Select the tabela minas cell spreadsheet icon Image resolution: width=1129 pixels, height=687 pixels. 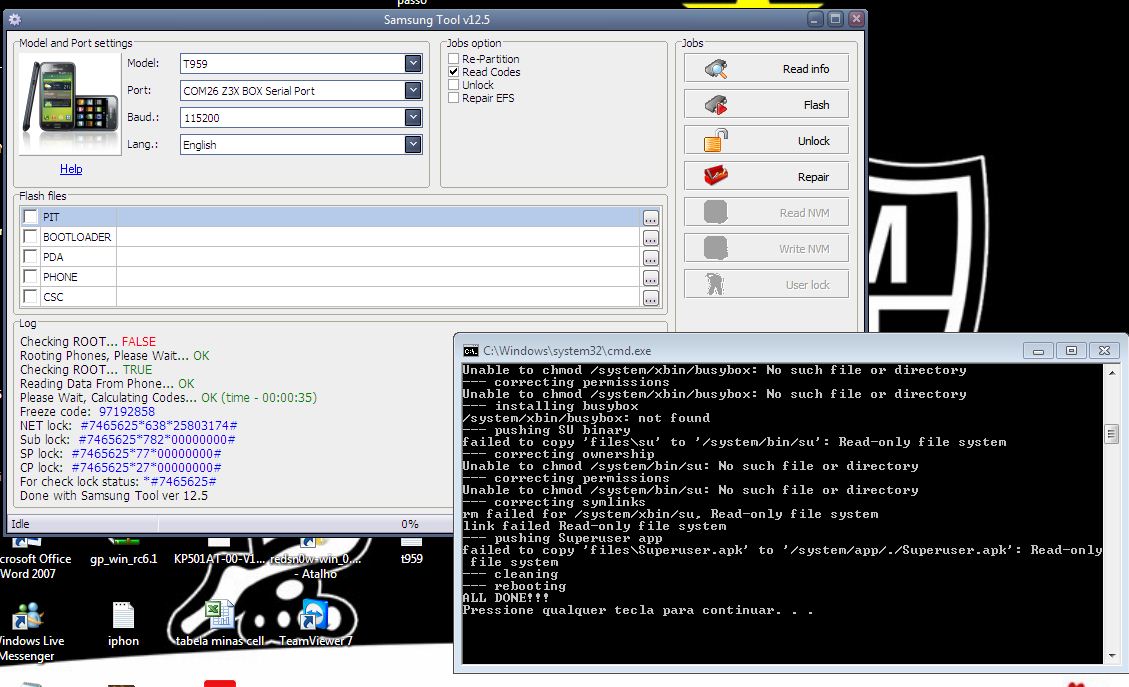(x=220, y=624)
